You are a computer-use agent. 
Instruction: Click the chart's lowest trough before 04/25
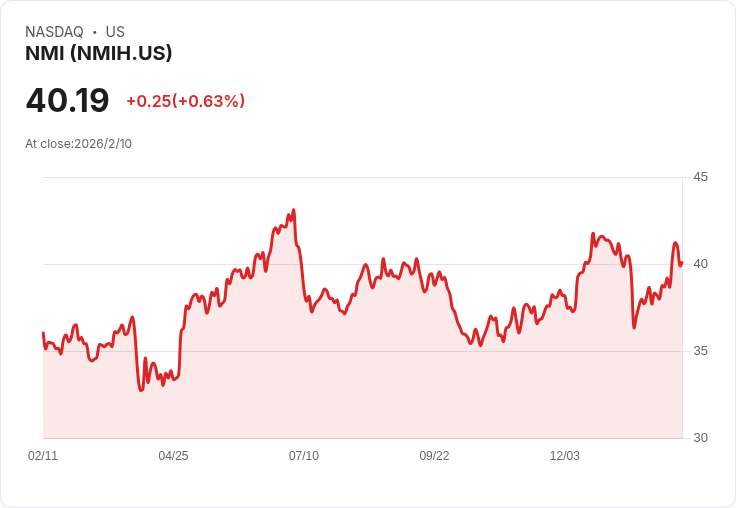pos(141,390)
